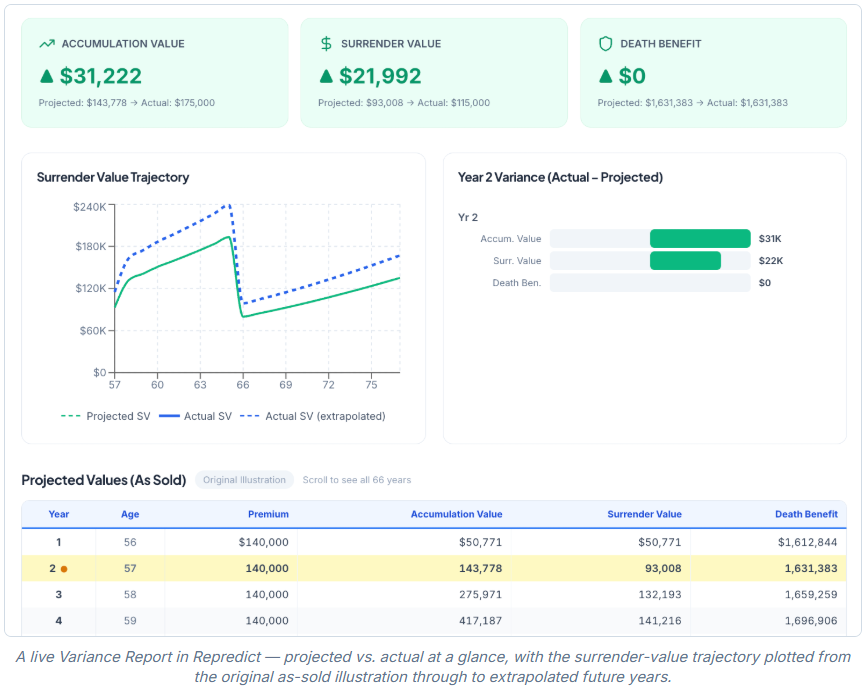Click the Surrender Value Trajectory heading
The height and width of the screenshot is (692, 866).
click(113, 177)
